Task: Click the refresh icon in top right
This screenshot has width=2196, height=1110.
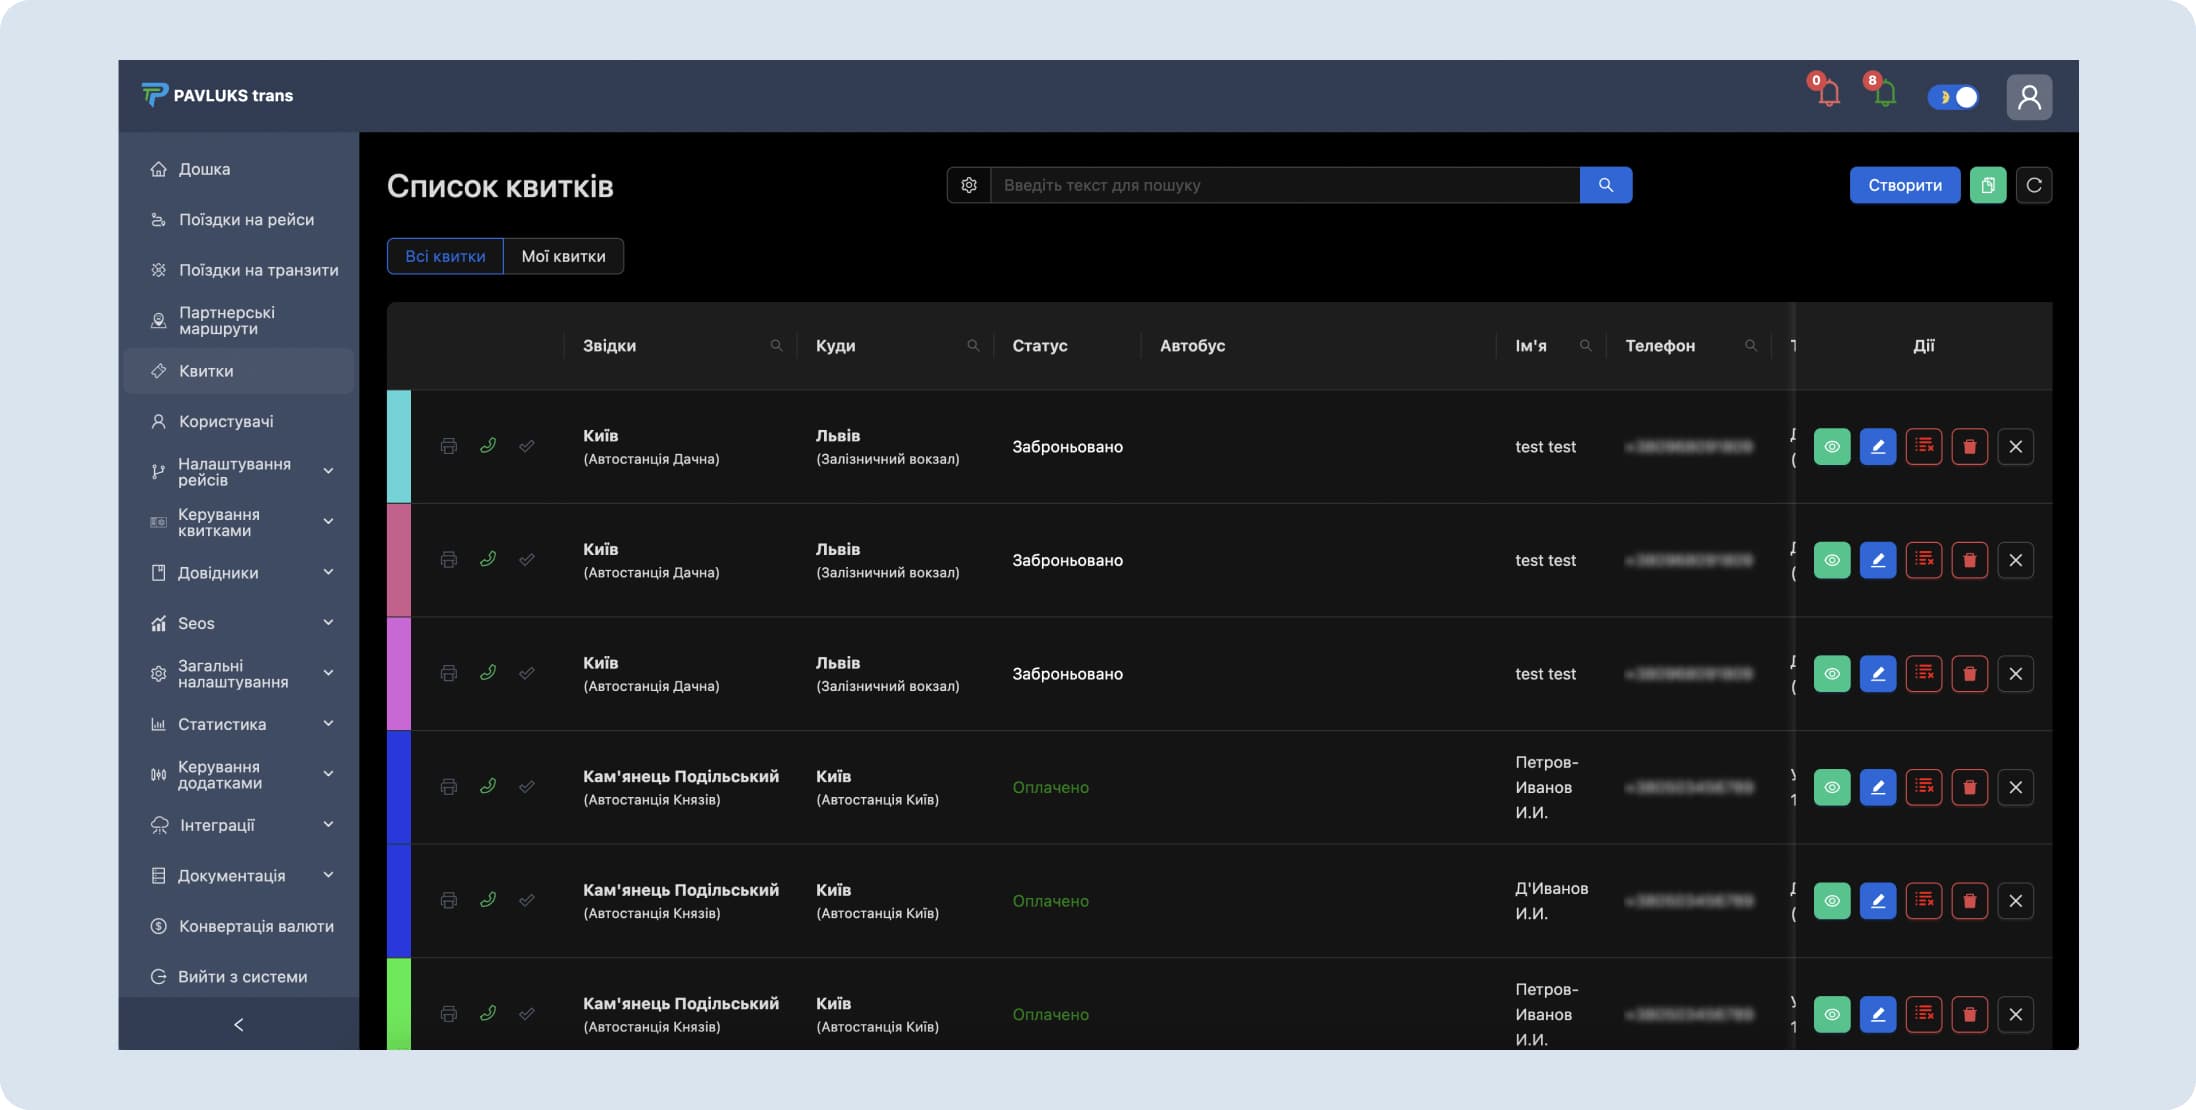Action: coord(2034,185)
